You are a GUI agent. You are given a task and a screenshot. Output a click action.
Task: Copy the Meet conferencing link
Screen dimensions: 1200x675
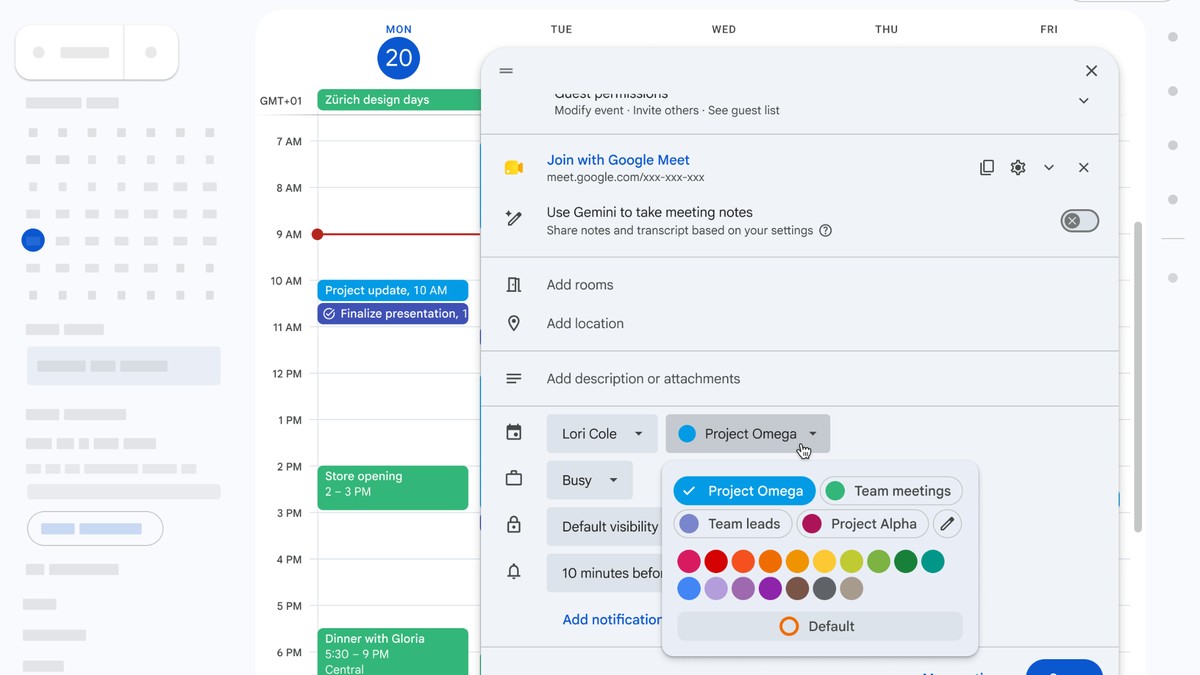tap(987, 168)
